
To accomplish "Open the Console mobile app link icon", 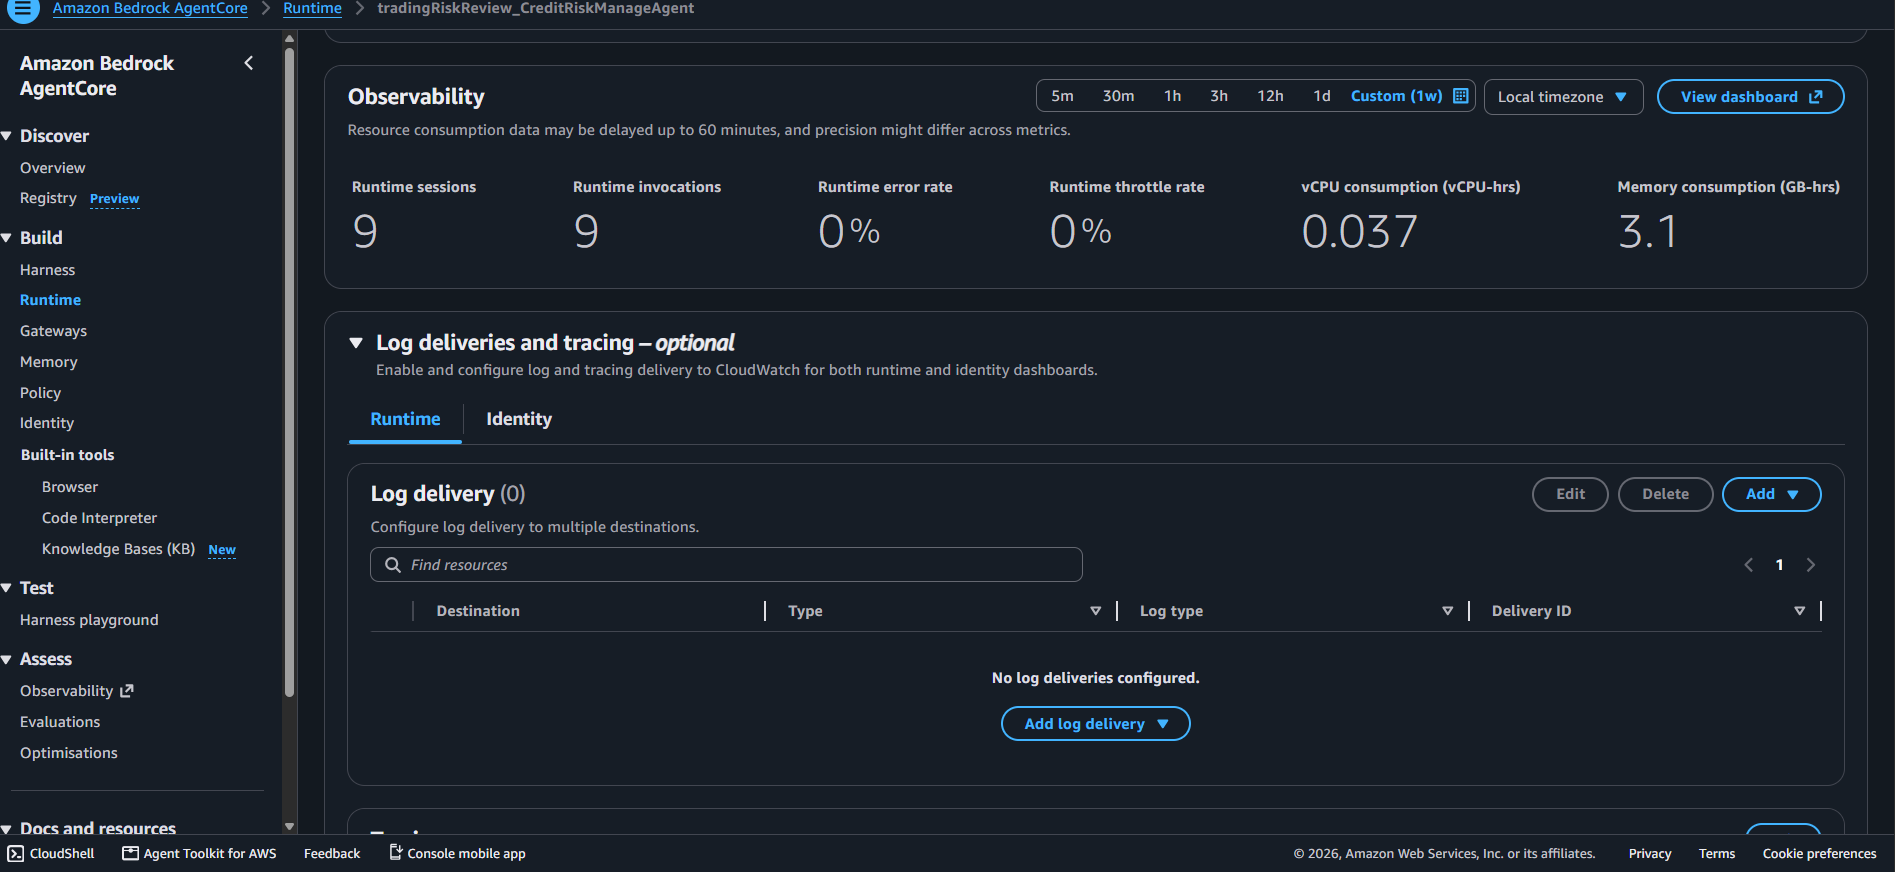I will tap(396, 853).
